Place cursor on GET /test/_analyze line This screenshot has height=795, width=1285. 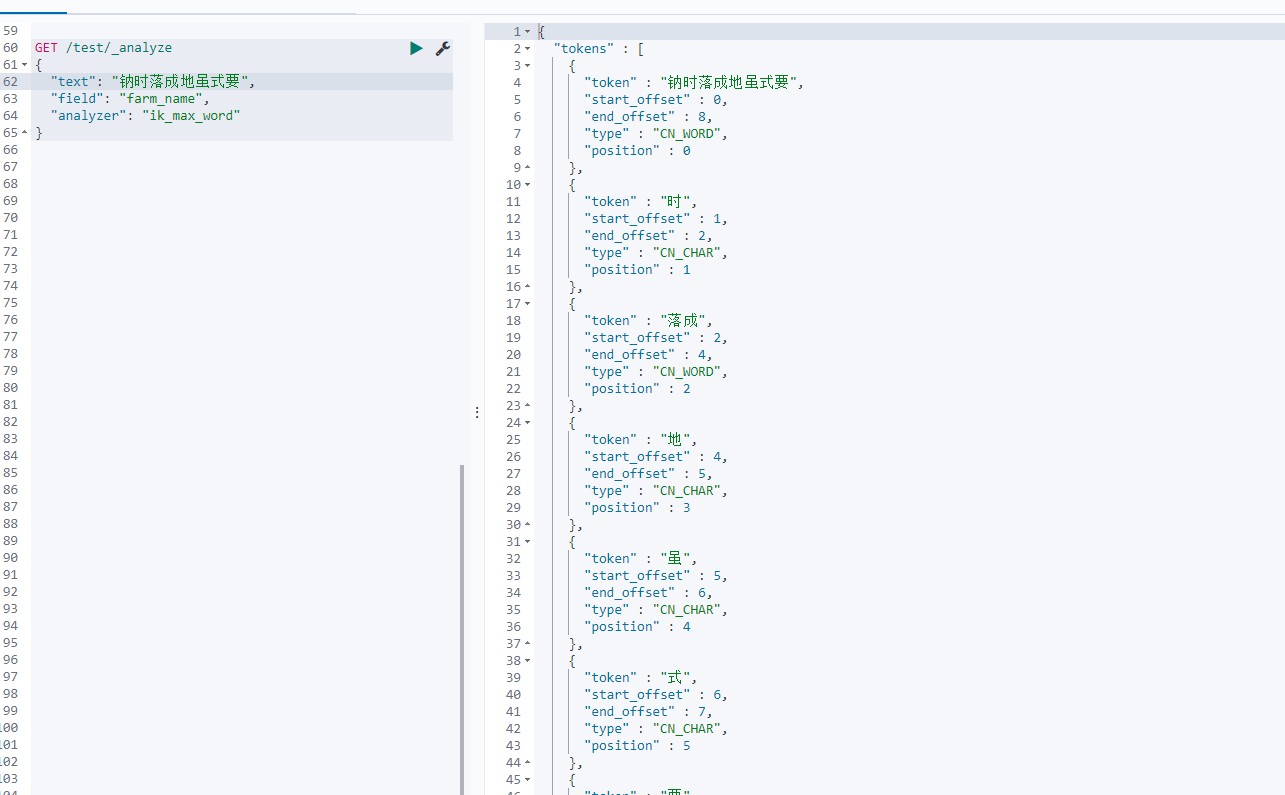pyautogui.click(x=103, y=48)
